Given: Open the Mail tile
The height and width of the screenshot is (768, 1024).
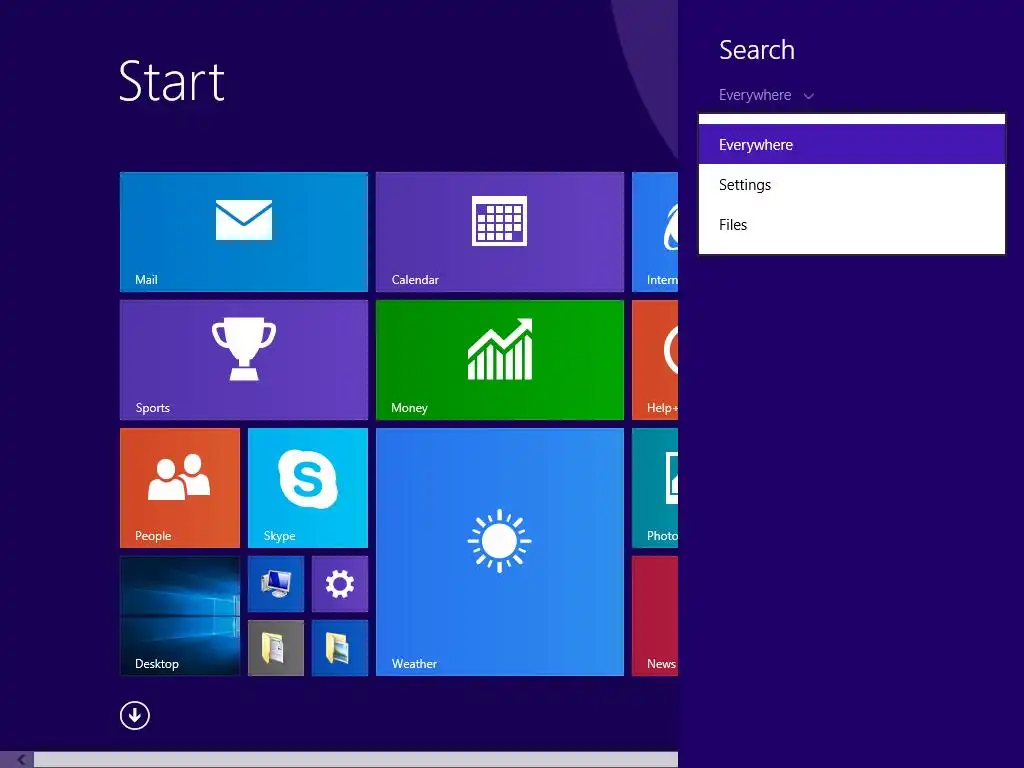Looking at the screenshot, I should pyautogui.click(x=244, y=232).
